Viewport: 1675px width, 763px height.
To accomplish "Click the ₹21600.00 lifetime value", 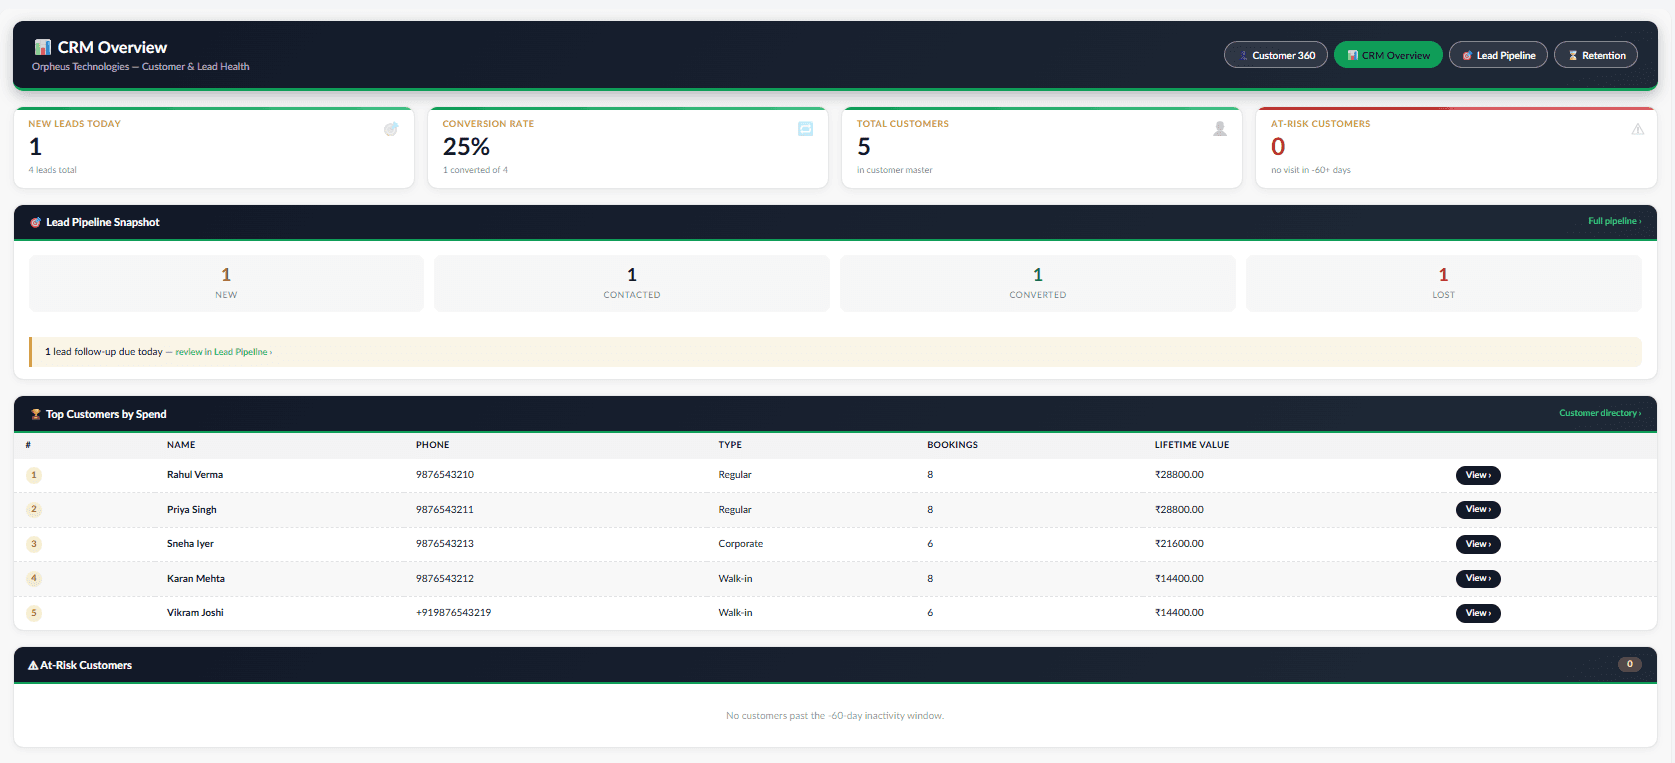I will pyautogui.click(x=1179, y=544).
